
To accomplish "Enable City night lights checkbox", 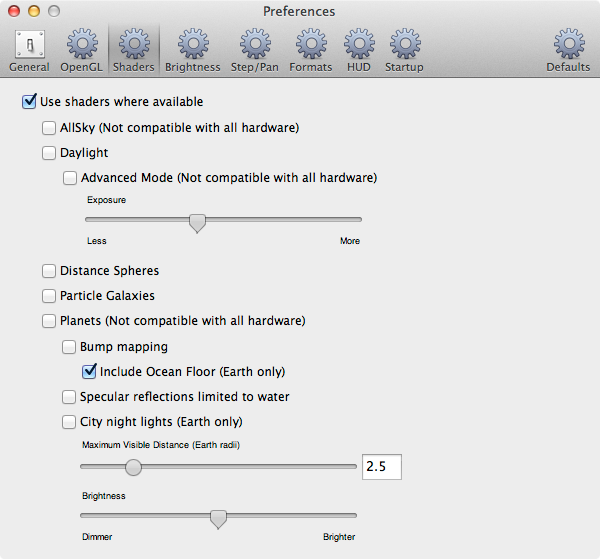I will point(70,422).
